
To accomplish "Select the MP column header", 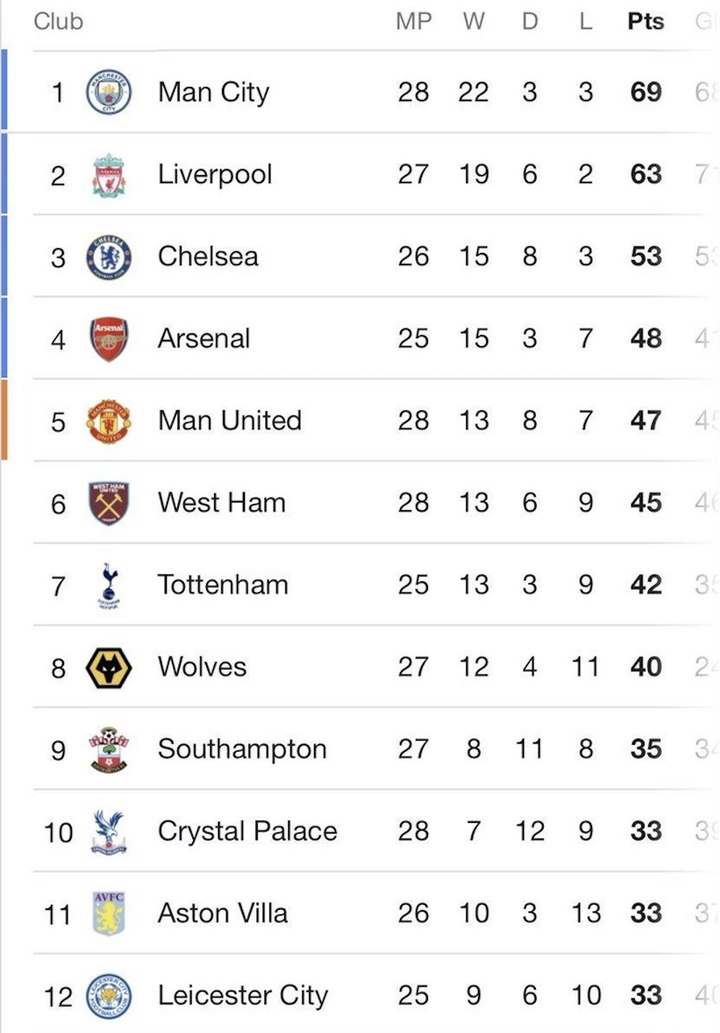I will pos(413,21).
